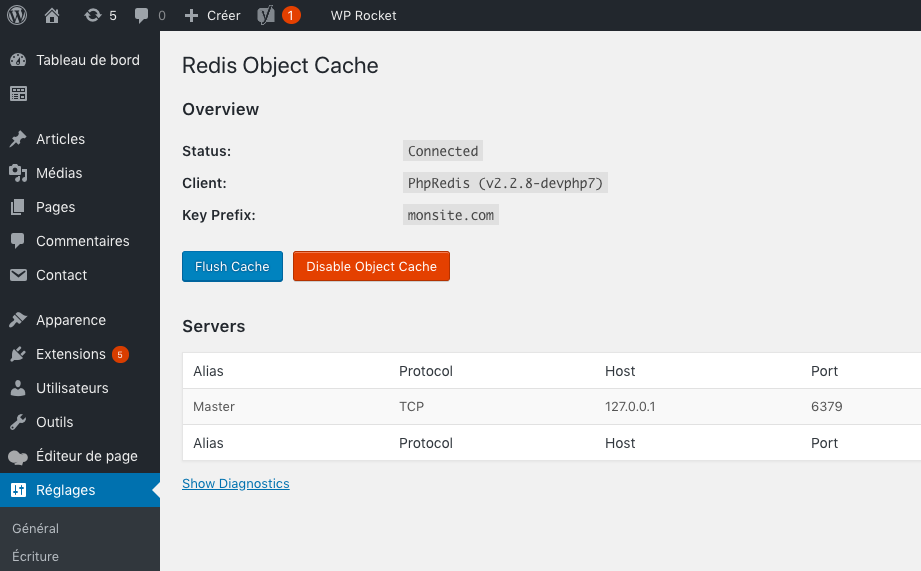921x571 pixels.
Task: Open Pages menu item
Action: tap(55, 207)
